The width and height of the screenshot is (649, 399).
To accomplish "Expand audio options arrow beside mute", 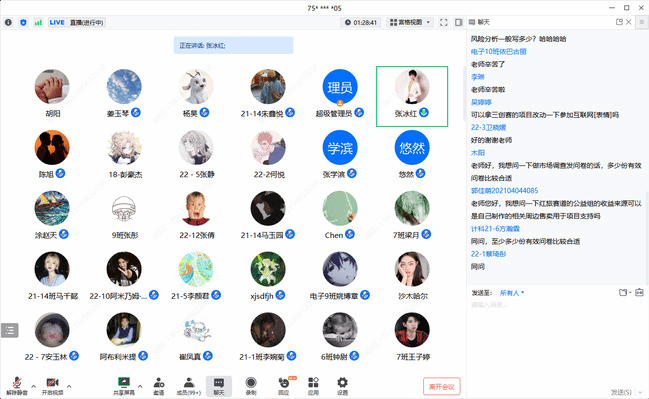I will [34, 386].
